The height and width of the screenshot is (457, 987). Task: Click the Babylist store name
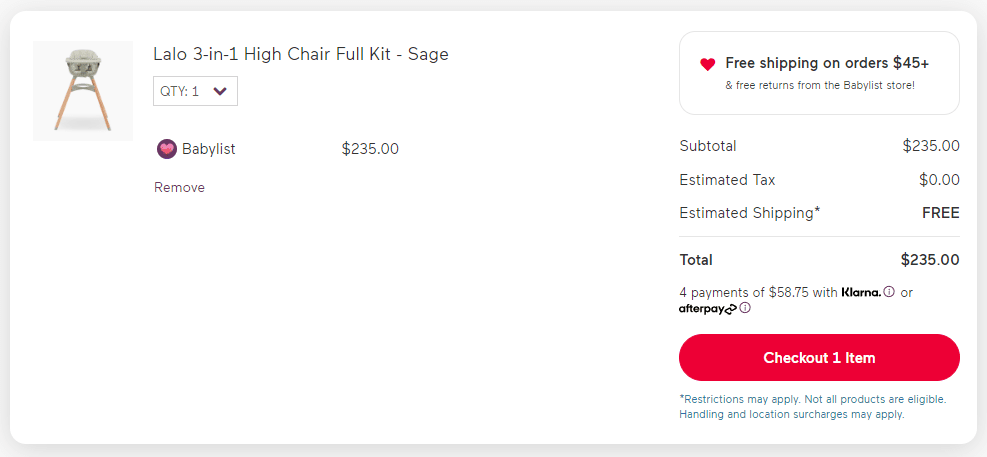point(208,149)
